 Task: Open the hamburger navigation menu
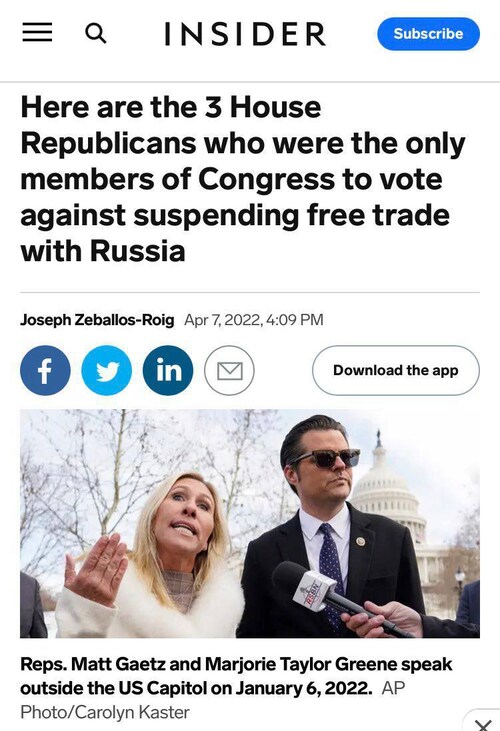coord(37,33)
